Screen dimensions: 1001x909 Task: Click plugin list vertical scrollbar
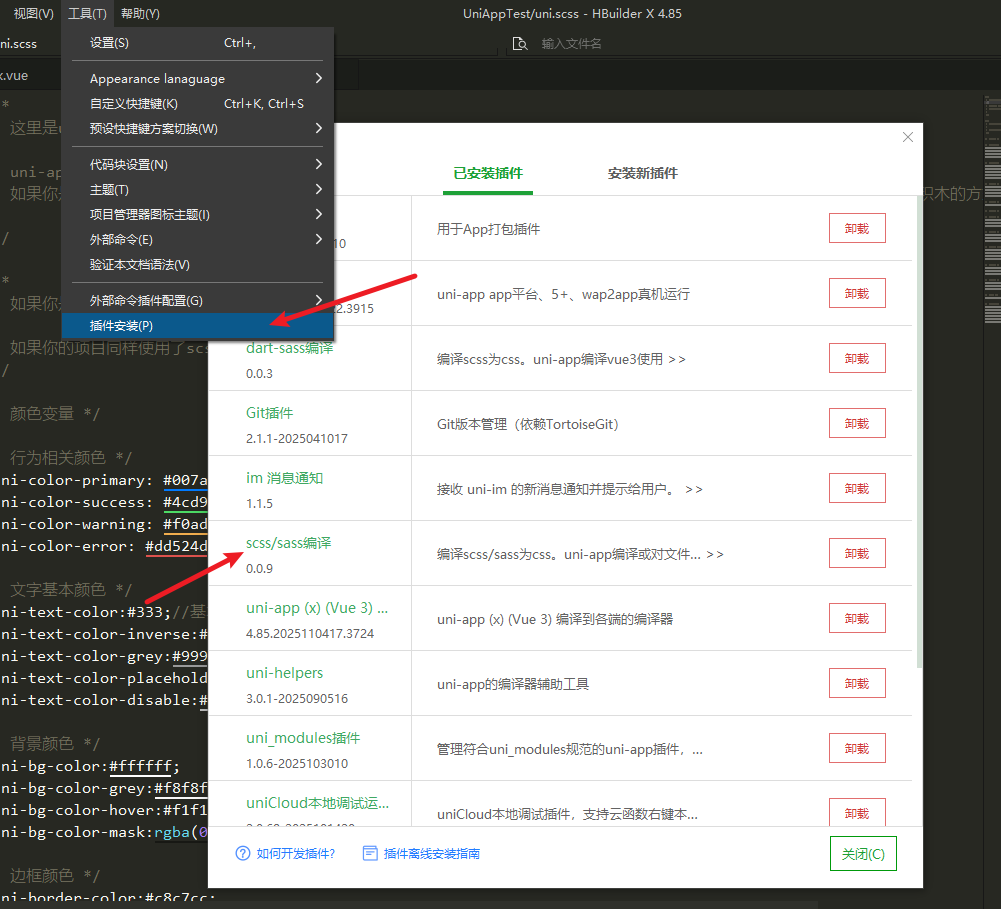pyautogui.click(x=919, y=432)
